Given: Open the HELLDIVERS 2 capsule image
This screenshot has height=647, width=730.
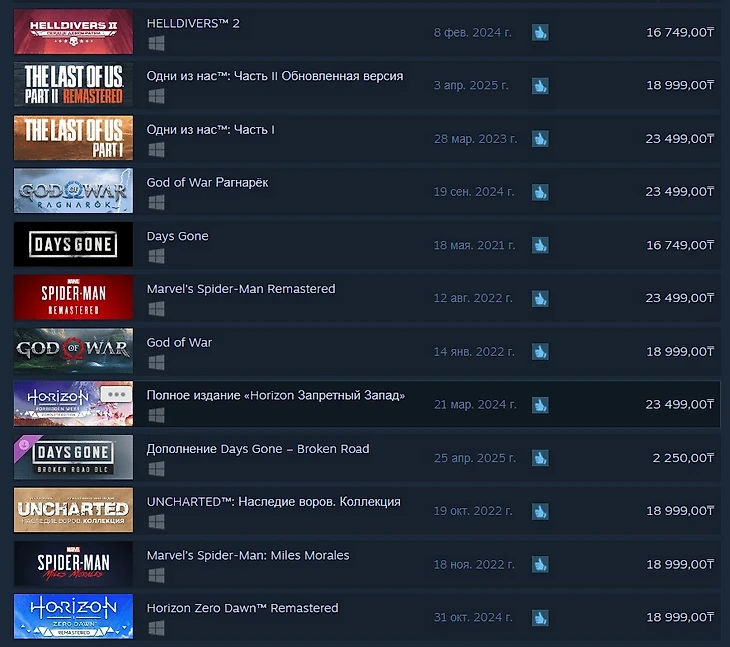Looking at the screenshot, I should 73,32.
